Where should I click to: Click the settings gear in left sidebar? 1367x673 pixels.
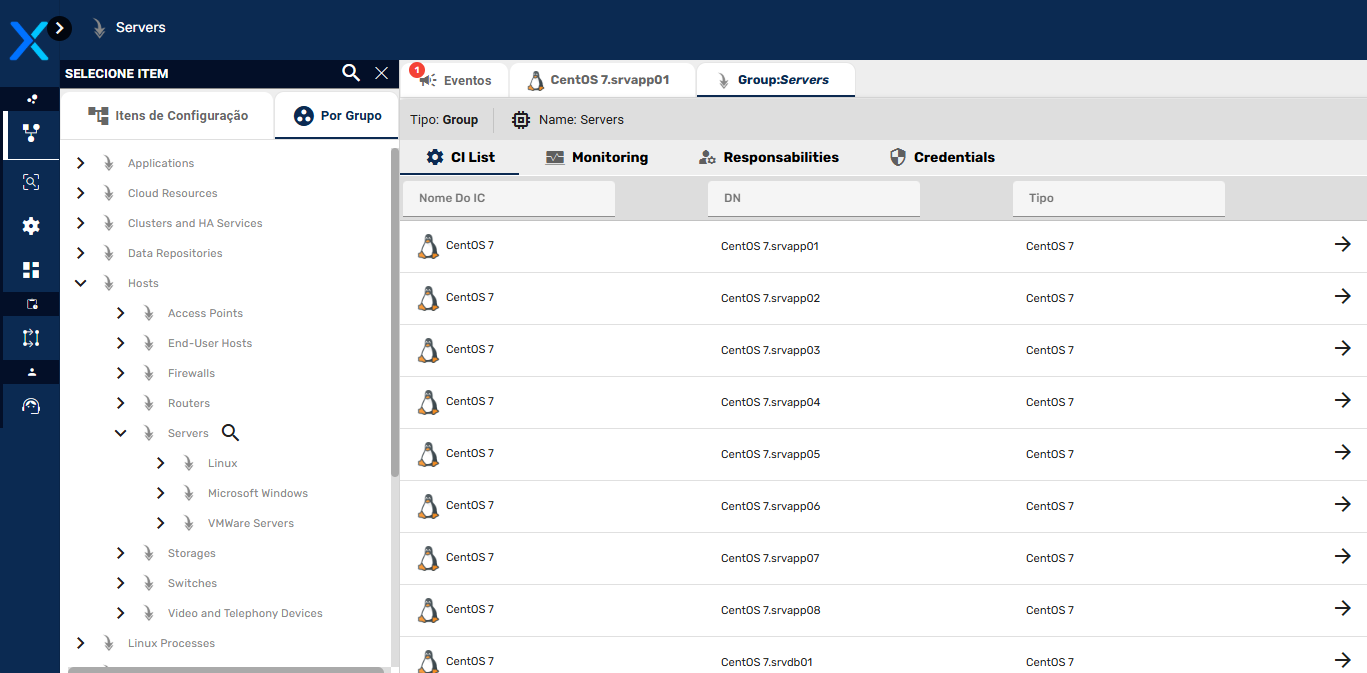coord(31,226)
